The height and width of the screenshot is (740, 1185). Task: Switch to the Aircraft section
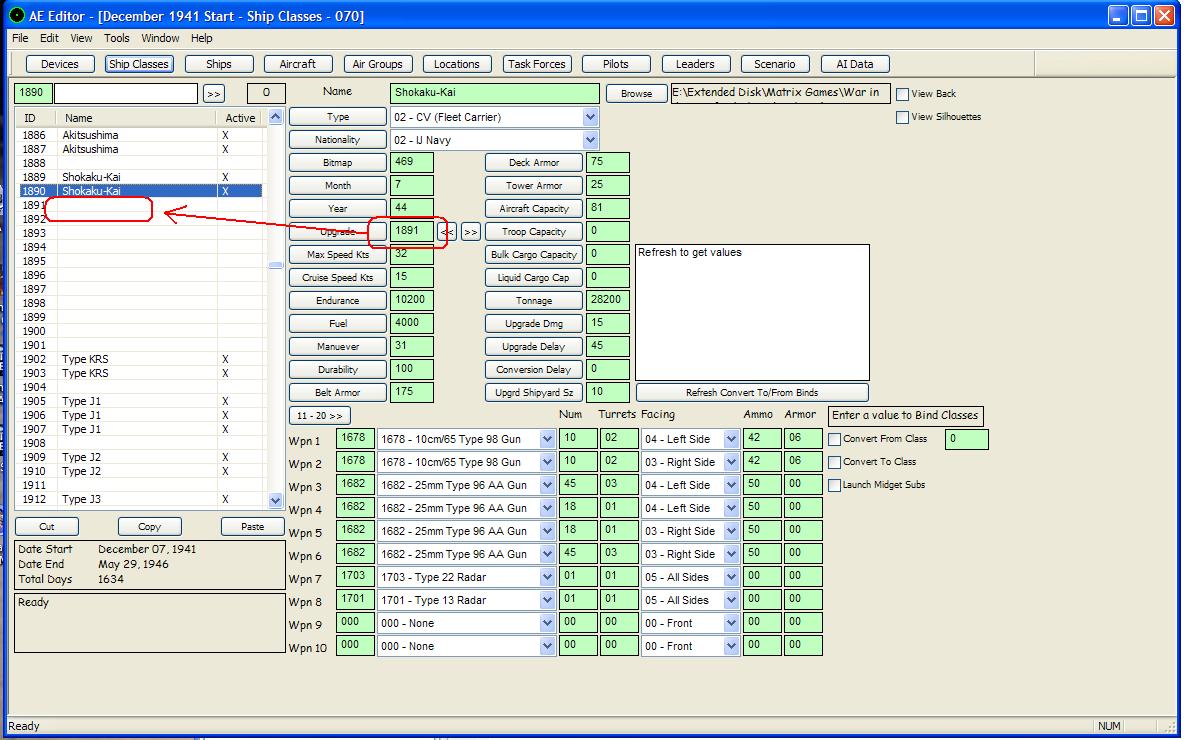pyautogui.click(x=297, y=64)
